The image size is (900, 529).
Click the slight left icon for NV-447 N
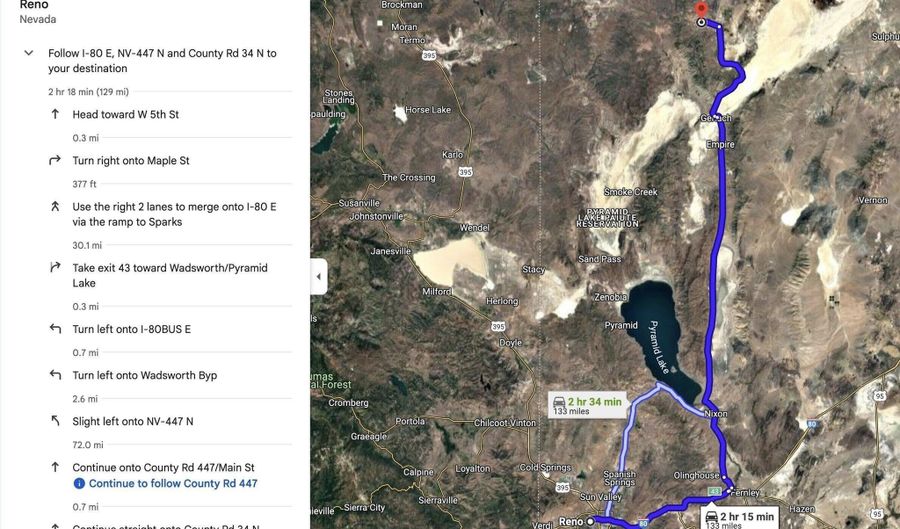click(55, 421)
